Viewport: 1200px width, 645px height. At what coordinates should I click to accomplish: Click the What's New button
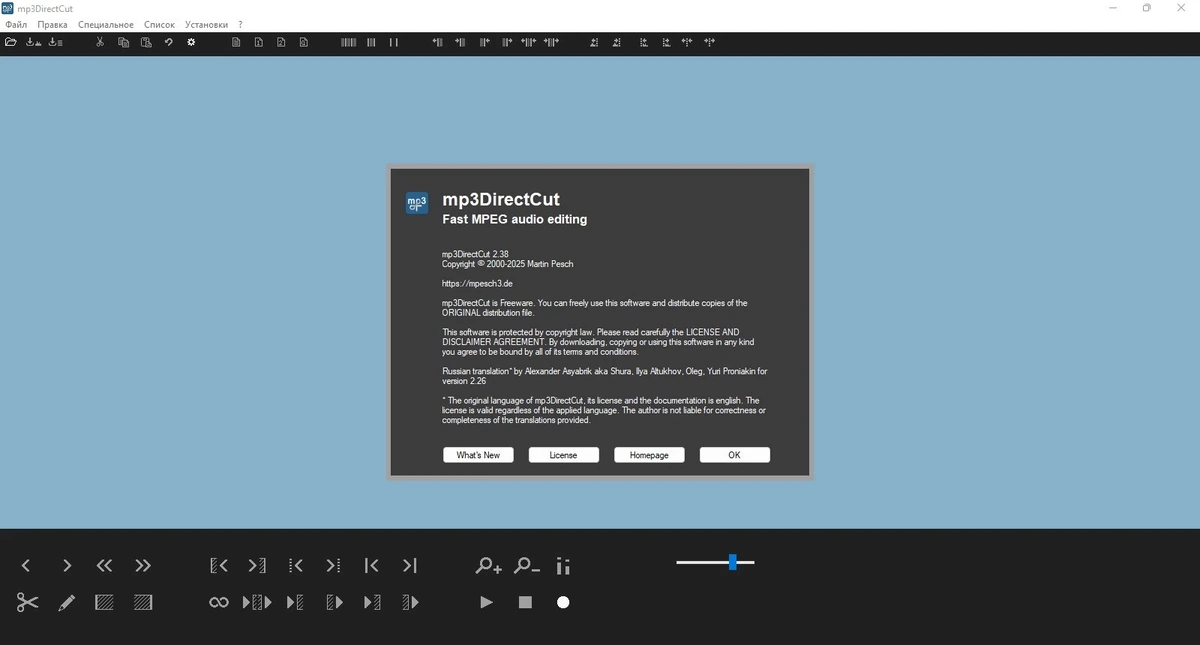click(478, 455)
